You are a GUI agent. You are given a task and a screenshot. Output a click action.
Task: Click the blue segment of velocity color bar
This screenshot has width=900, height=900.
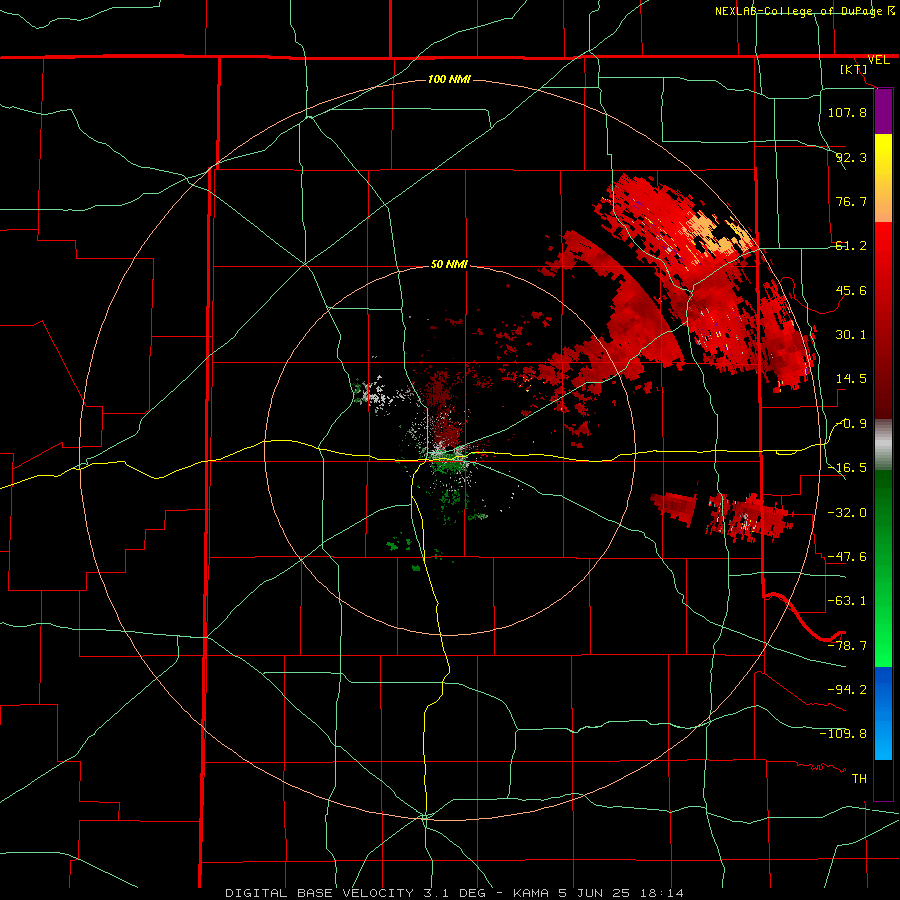(x=883, y=713)
